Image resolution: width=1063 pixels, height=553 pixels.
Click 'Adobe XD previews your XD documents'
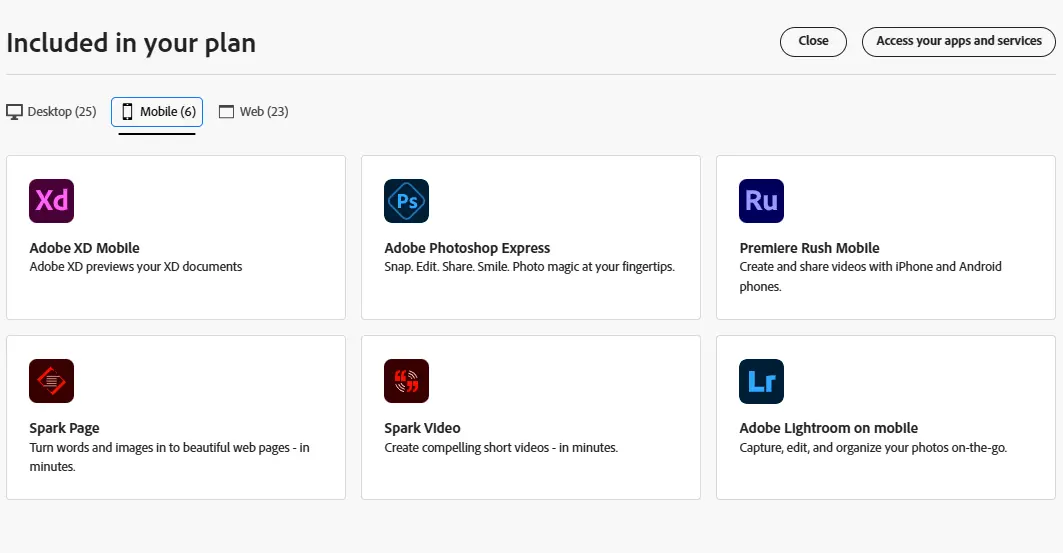pos(136,267)
